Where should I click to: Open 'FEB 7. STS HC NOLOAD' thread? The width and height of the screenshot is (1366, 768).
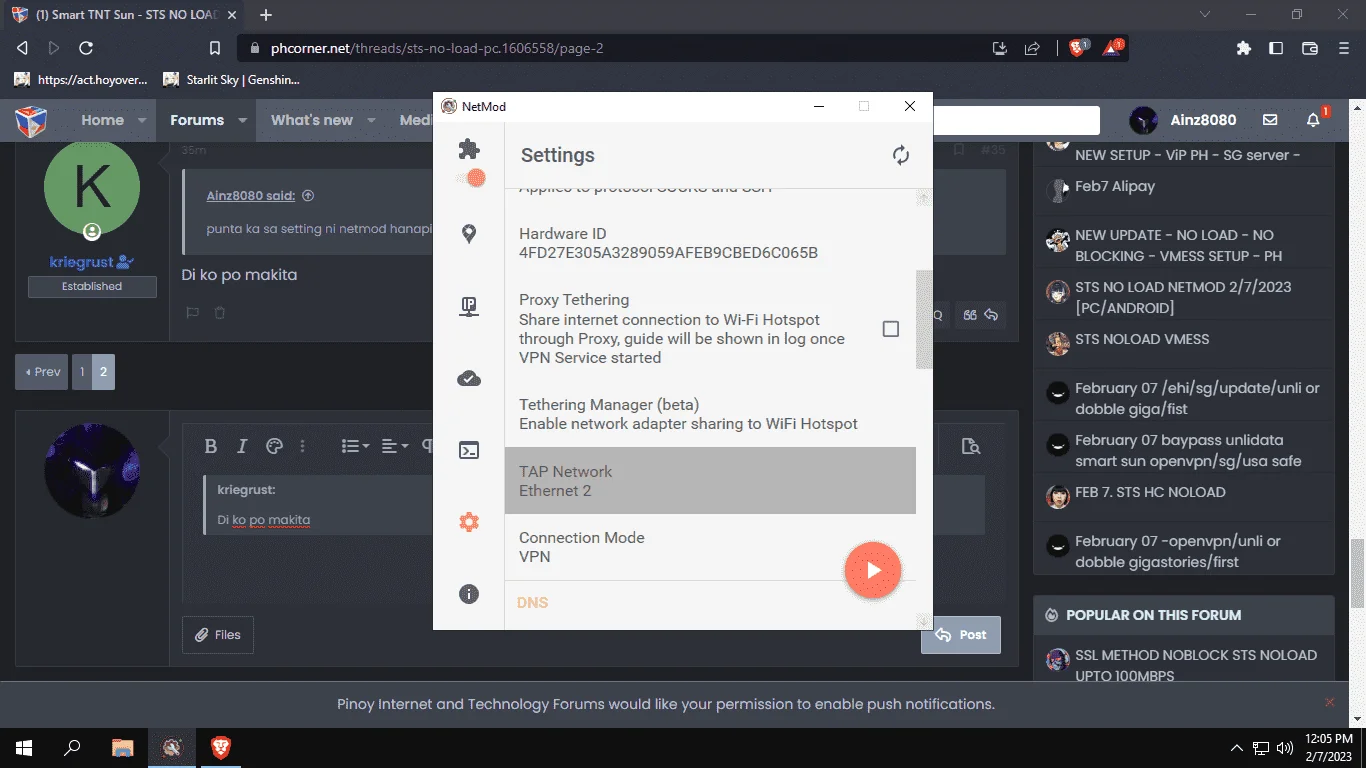tap(1150, 492)
